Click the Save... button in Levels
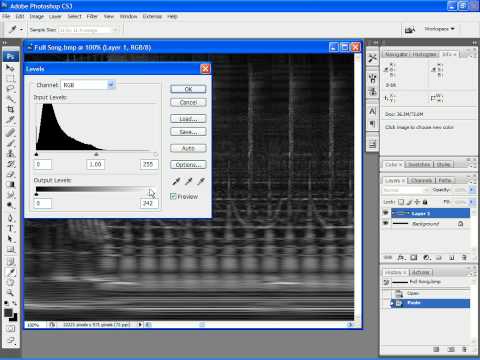This screenshot has width=480, height=360. 188,132
